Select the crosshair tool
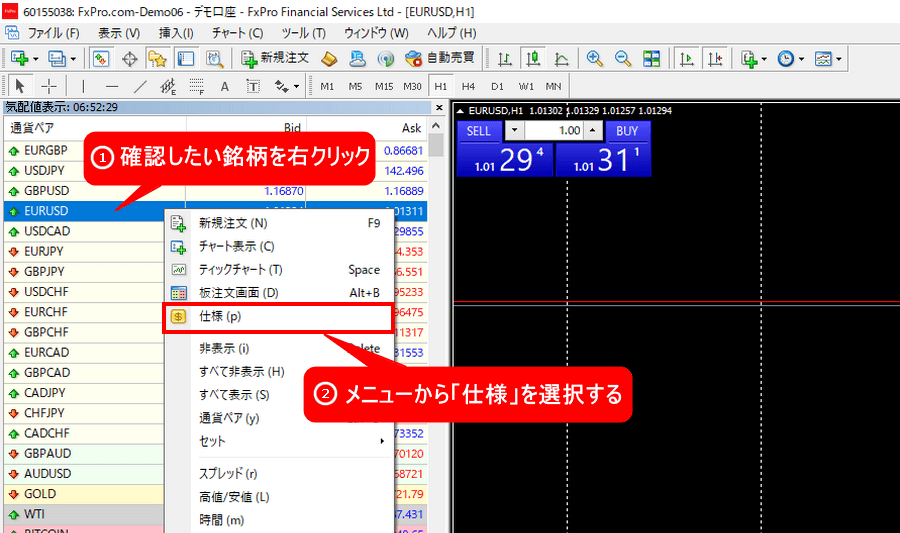 point(49,87)
